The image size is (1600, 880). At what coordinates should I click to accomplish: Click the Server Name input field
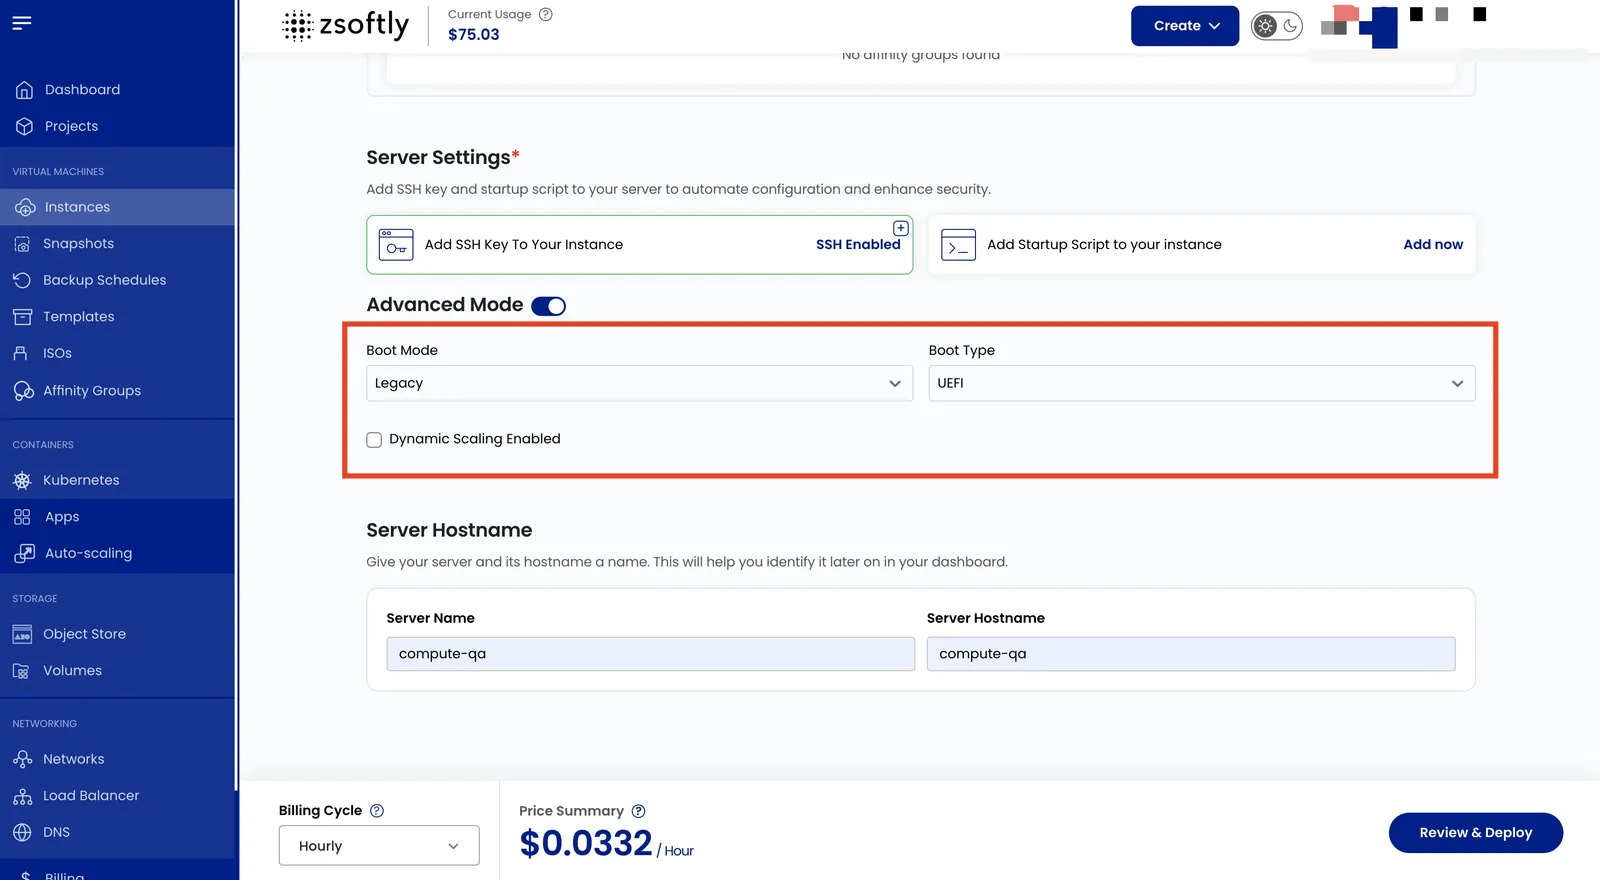[x=650, y=654]
